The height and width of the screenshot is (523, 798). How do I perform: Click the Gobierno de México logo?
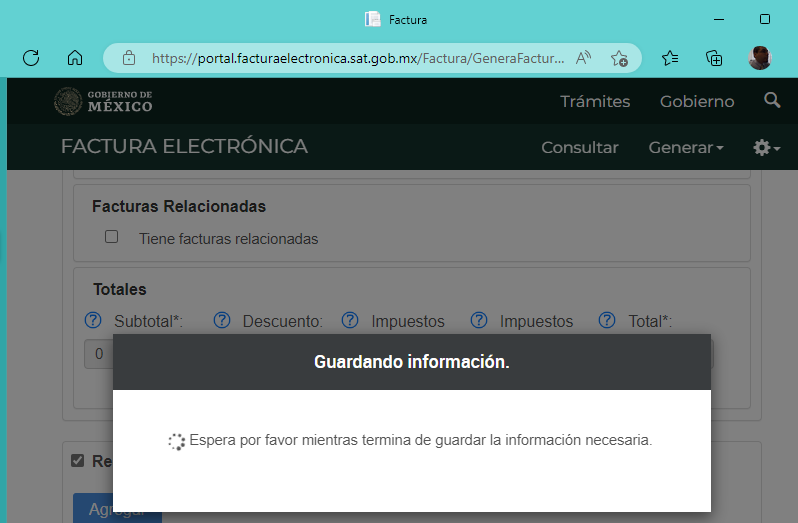point(103,101)
